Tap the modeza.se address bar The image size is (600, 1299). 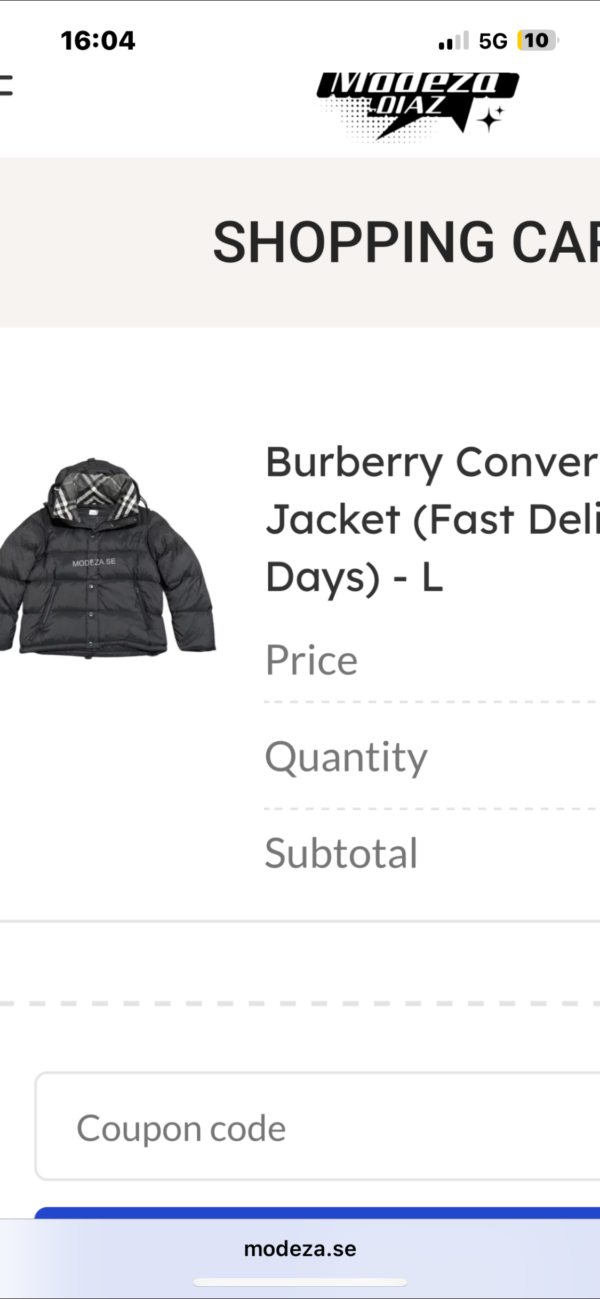(x=300, y=1249)
